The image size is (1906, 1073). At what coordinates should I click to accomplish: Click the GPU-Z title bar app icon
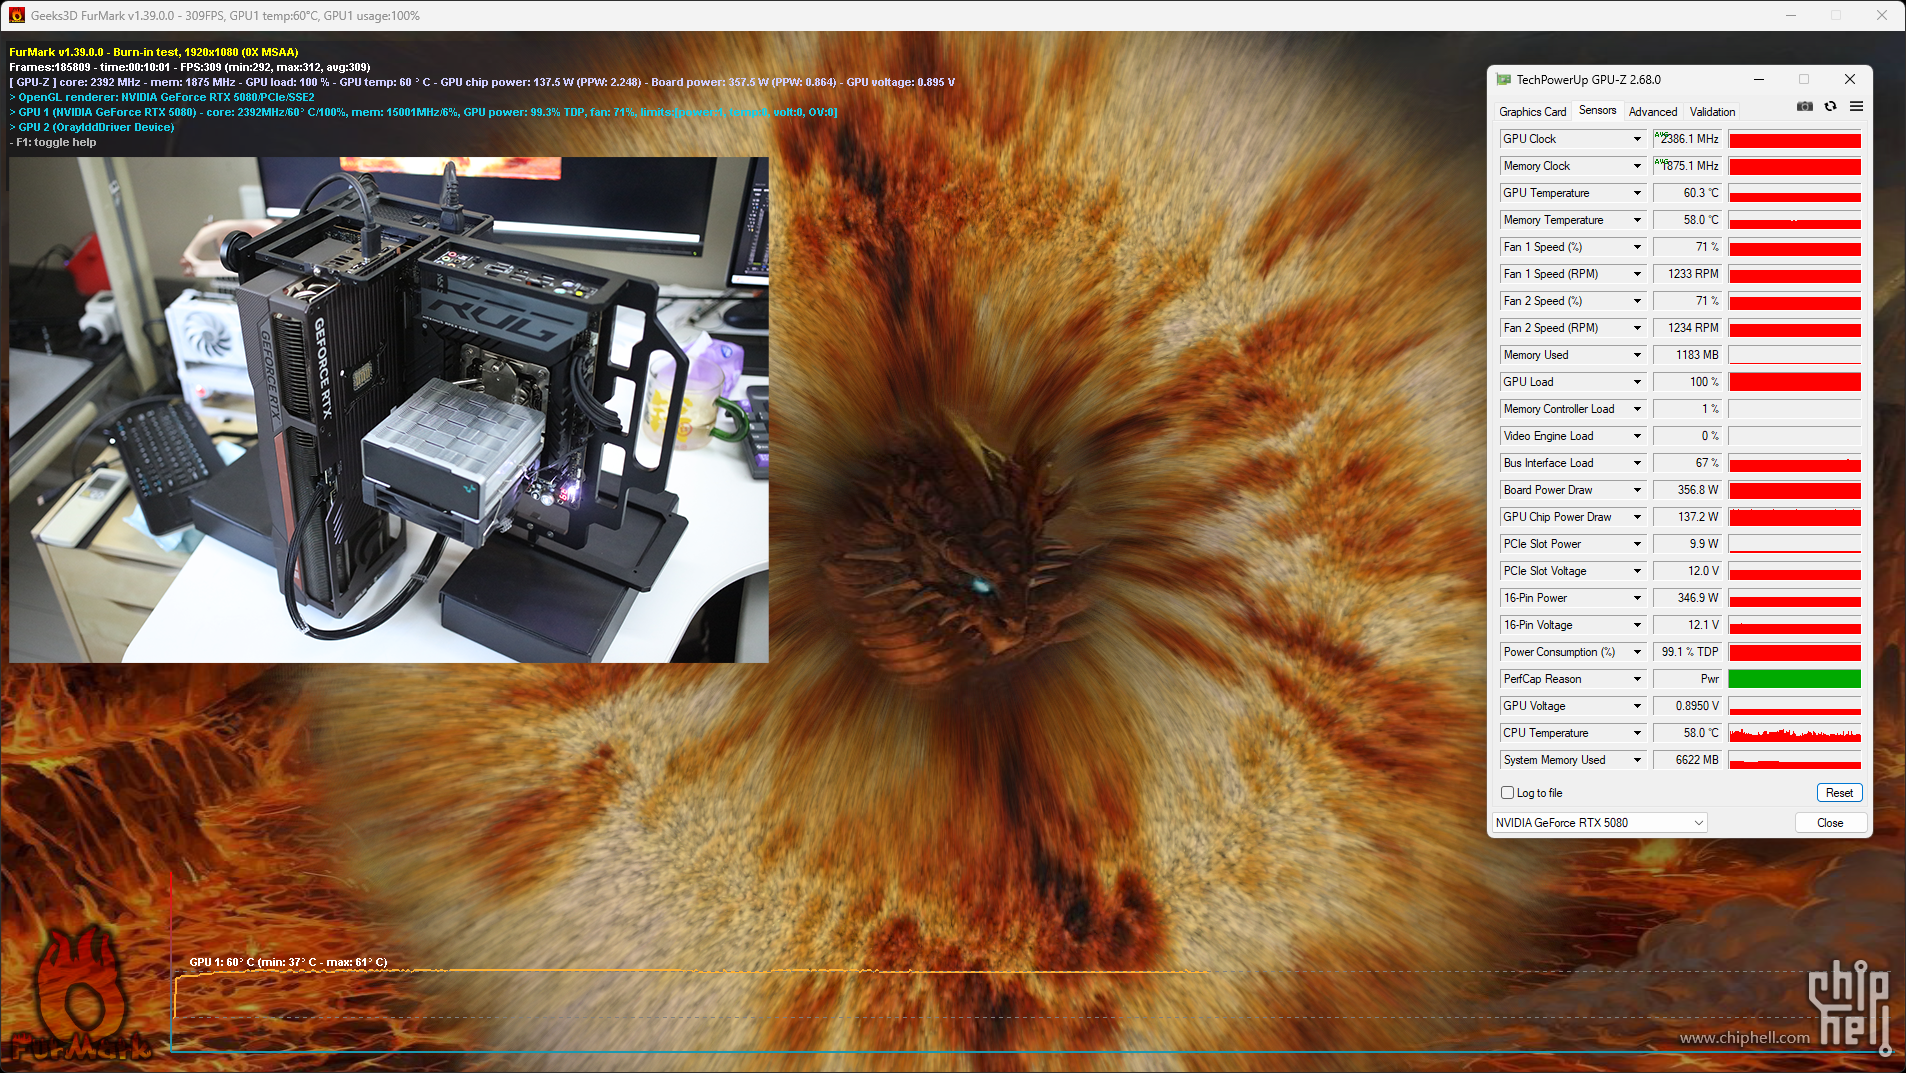tap(1503, 80)
